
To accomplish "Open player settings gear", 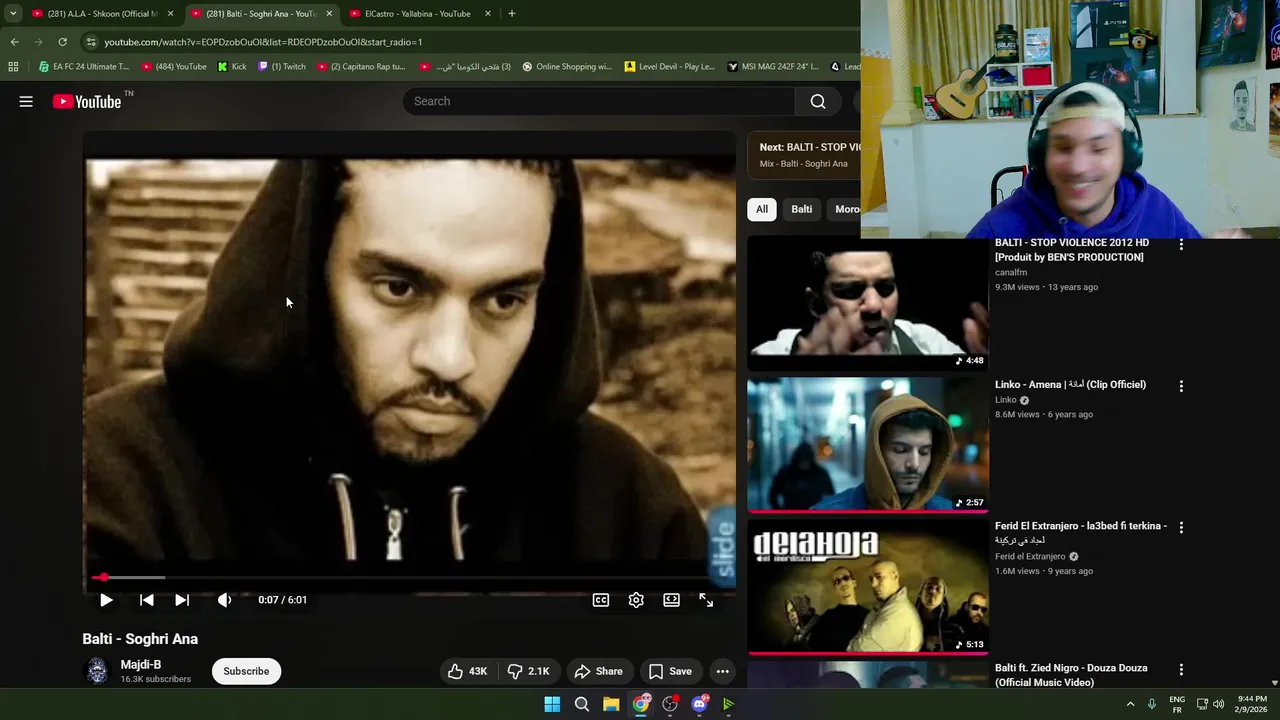I will (x=636, y=600).
